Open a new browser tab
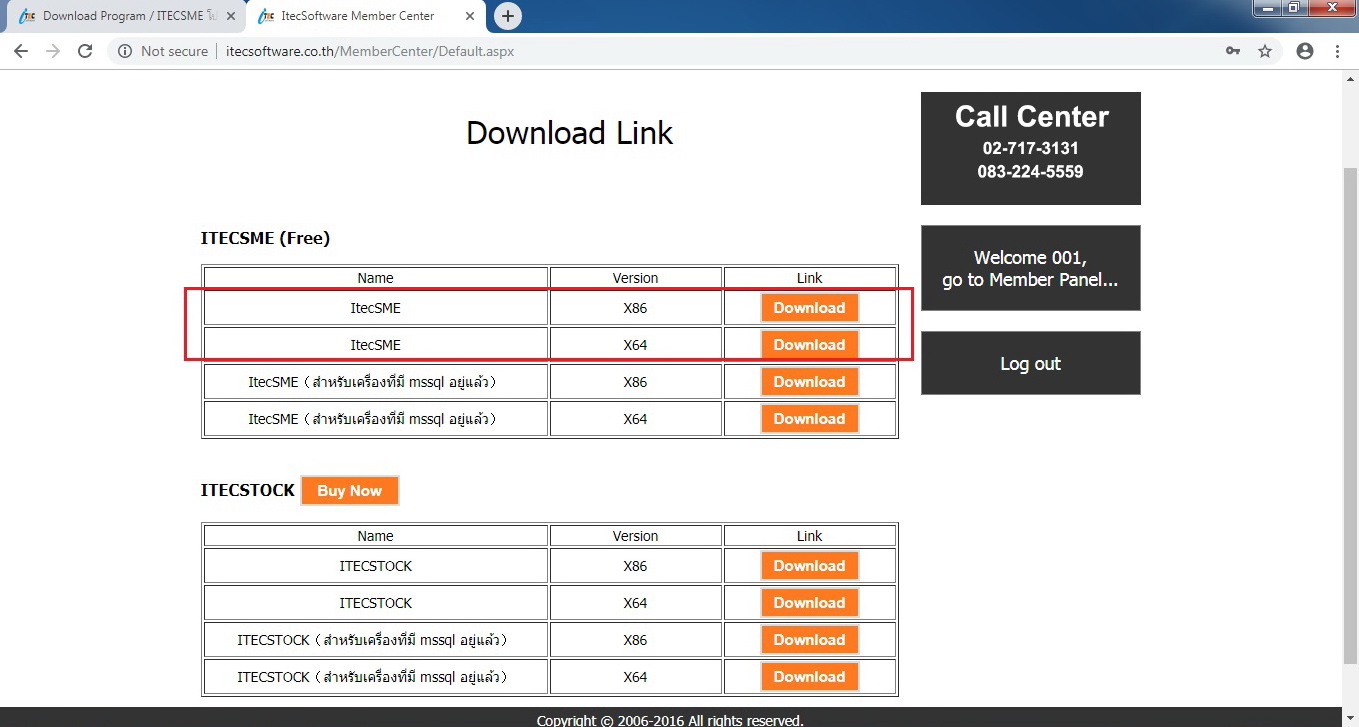Viewport: 1359px width, 727px height. pos(508,16)
